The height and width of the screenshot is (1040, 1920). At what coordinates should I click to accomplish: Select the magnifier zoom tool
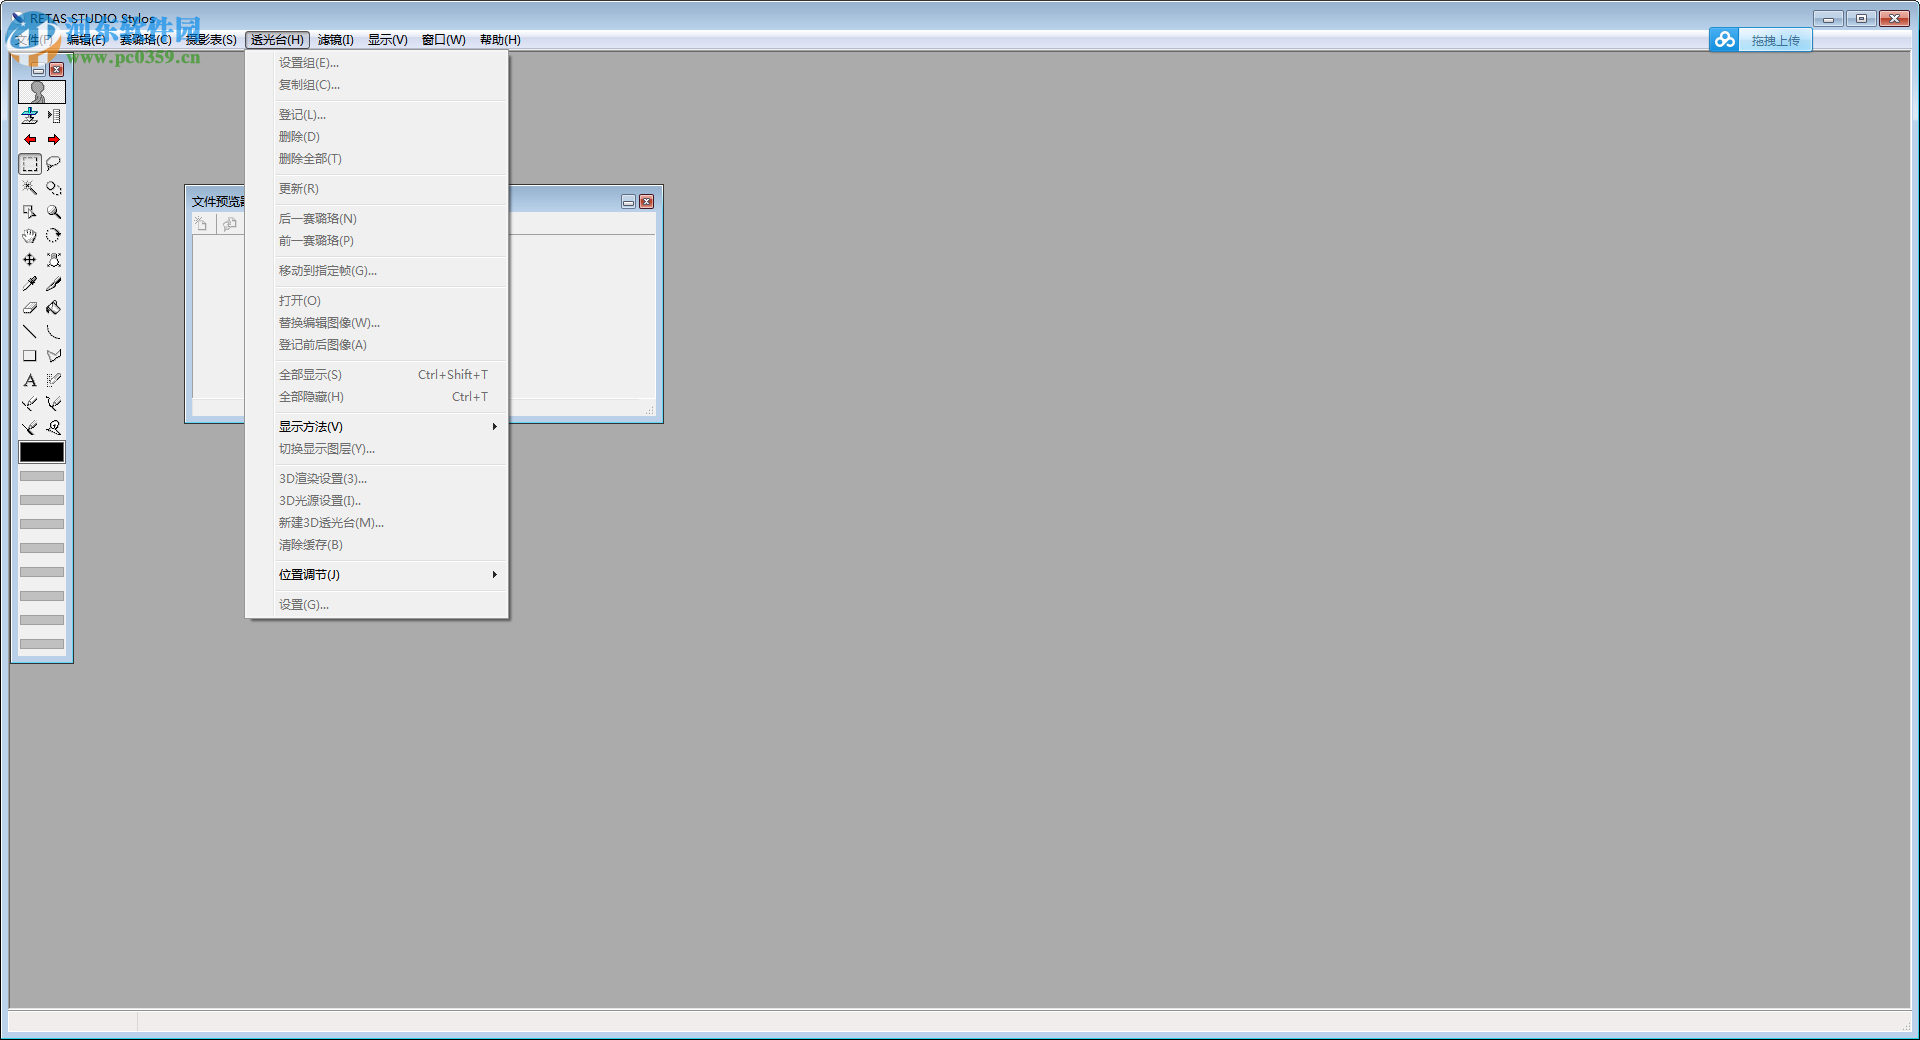pyautogui.click(x=54, y=212)
